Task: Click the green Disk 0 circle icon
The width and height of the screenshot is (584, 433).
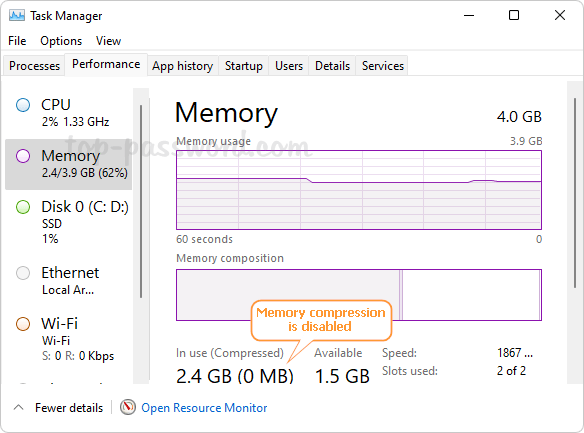Action: click(x=23, y=207)
